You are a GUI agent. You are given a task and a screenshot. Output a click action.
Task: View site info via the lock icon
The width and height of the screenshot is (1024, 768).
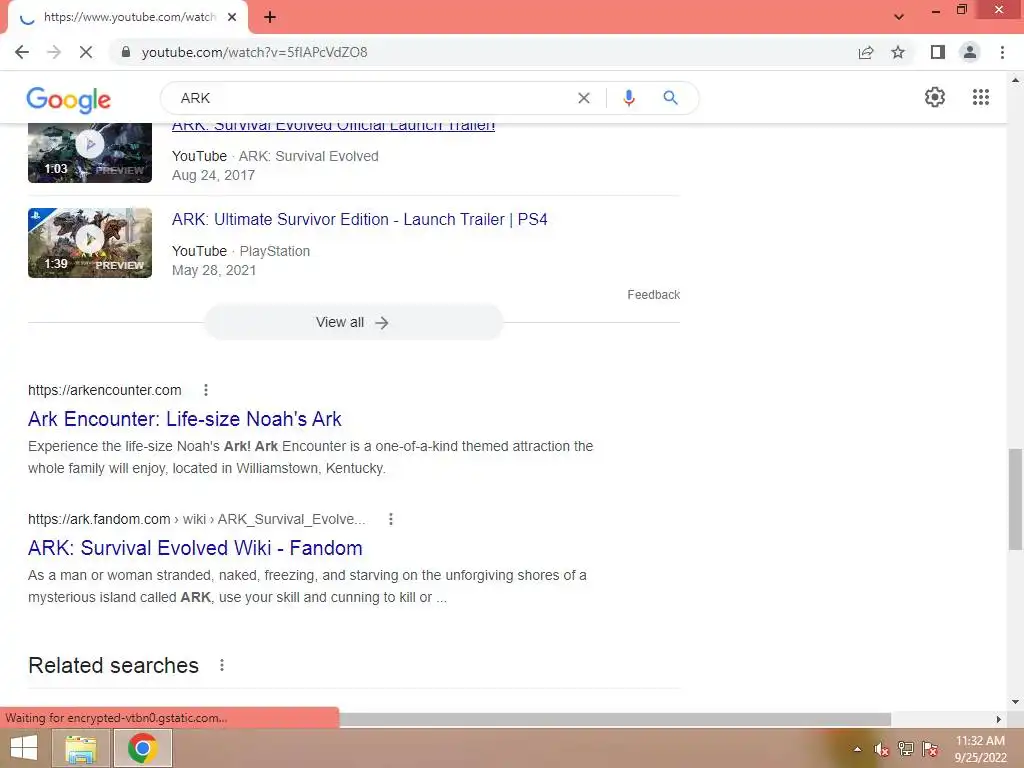tap(126, 52)
